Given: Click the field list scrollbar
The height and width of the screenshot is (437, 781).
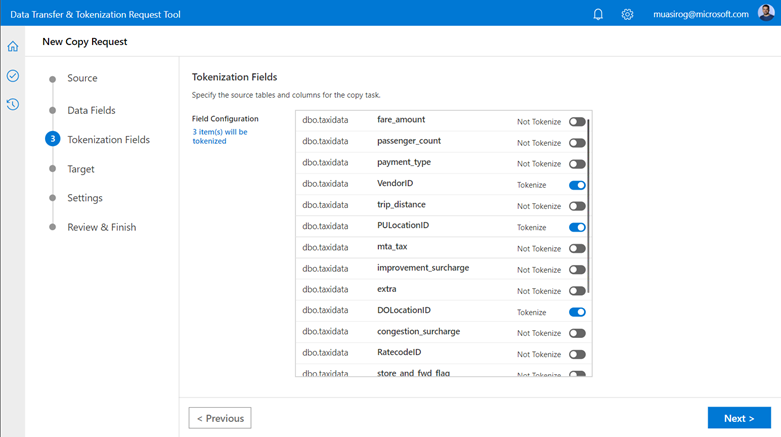Looking at the screenshot, I should (588, 205).
